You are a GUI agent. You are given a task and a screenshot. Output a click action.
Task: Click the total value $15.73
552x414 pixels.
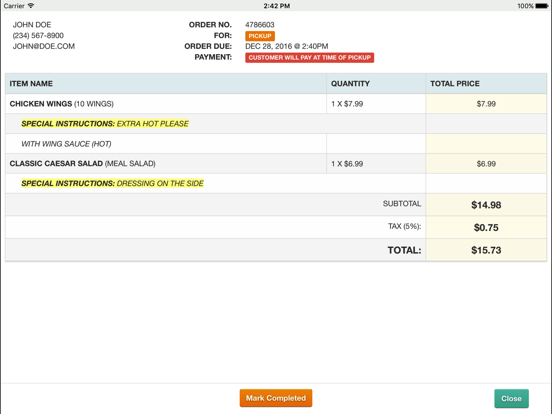coord(486,250)
